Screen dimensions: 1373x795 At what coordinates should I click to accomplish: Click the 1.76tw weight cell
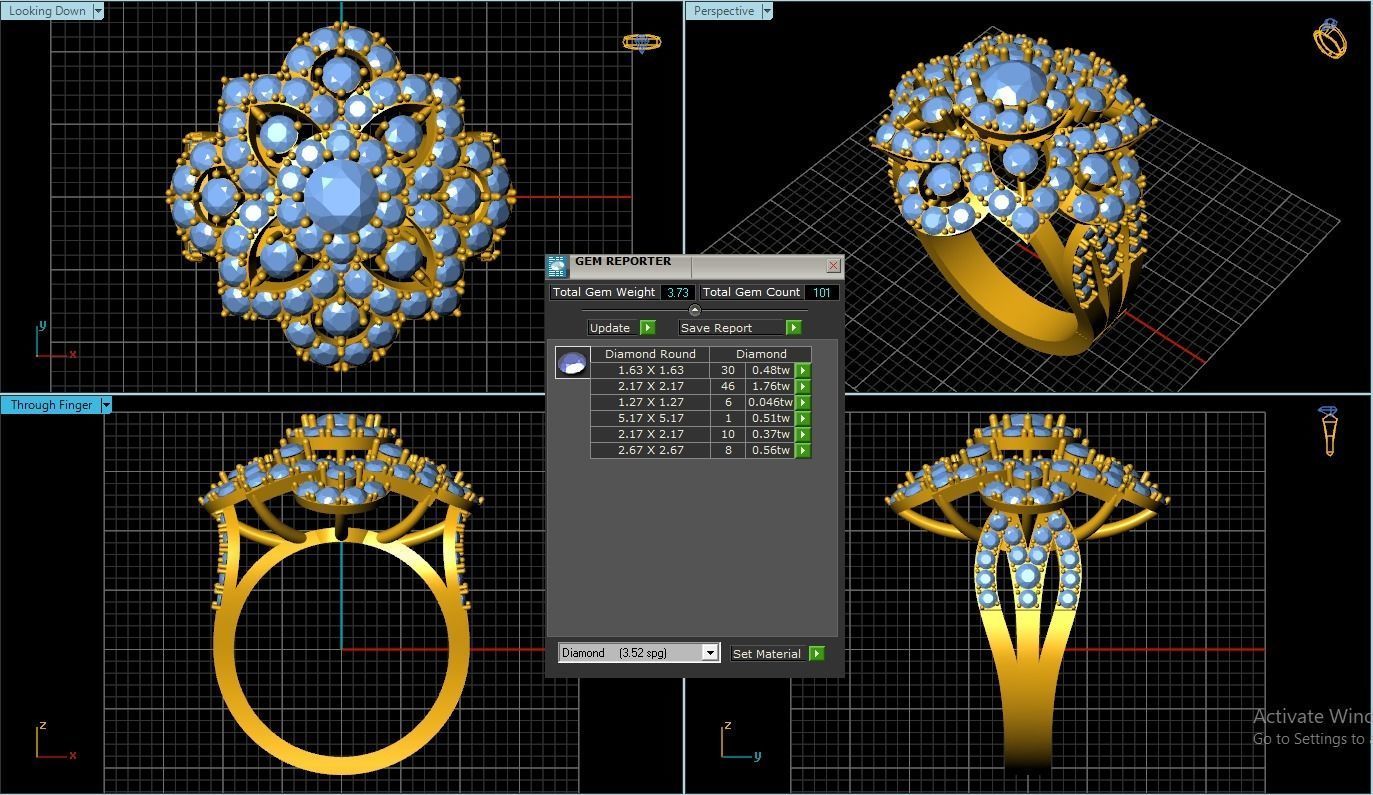click(770, 386)
